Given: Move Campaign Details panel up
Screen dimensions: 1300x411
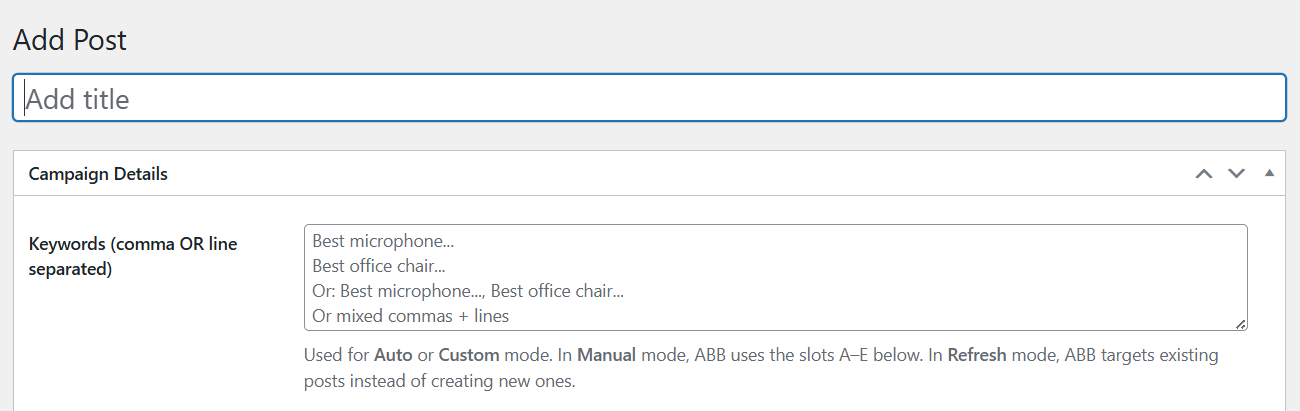Looking at the screenshot, I should [x=1204, y=174].
